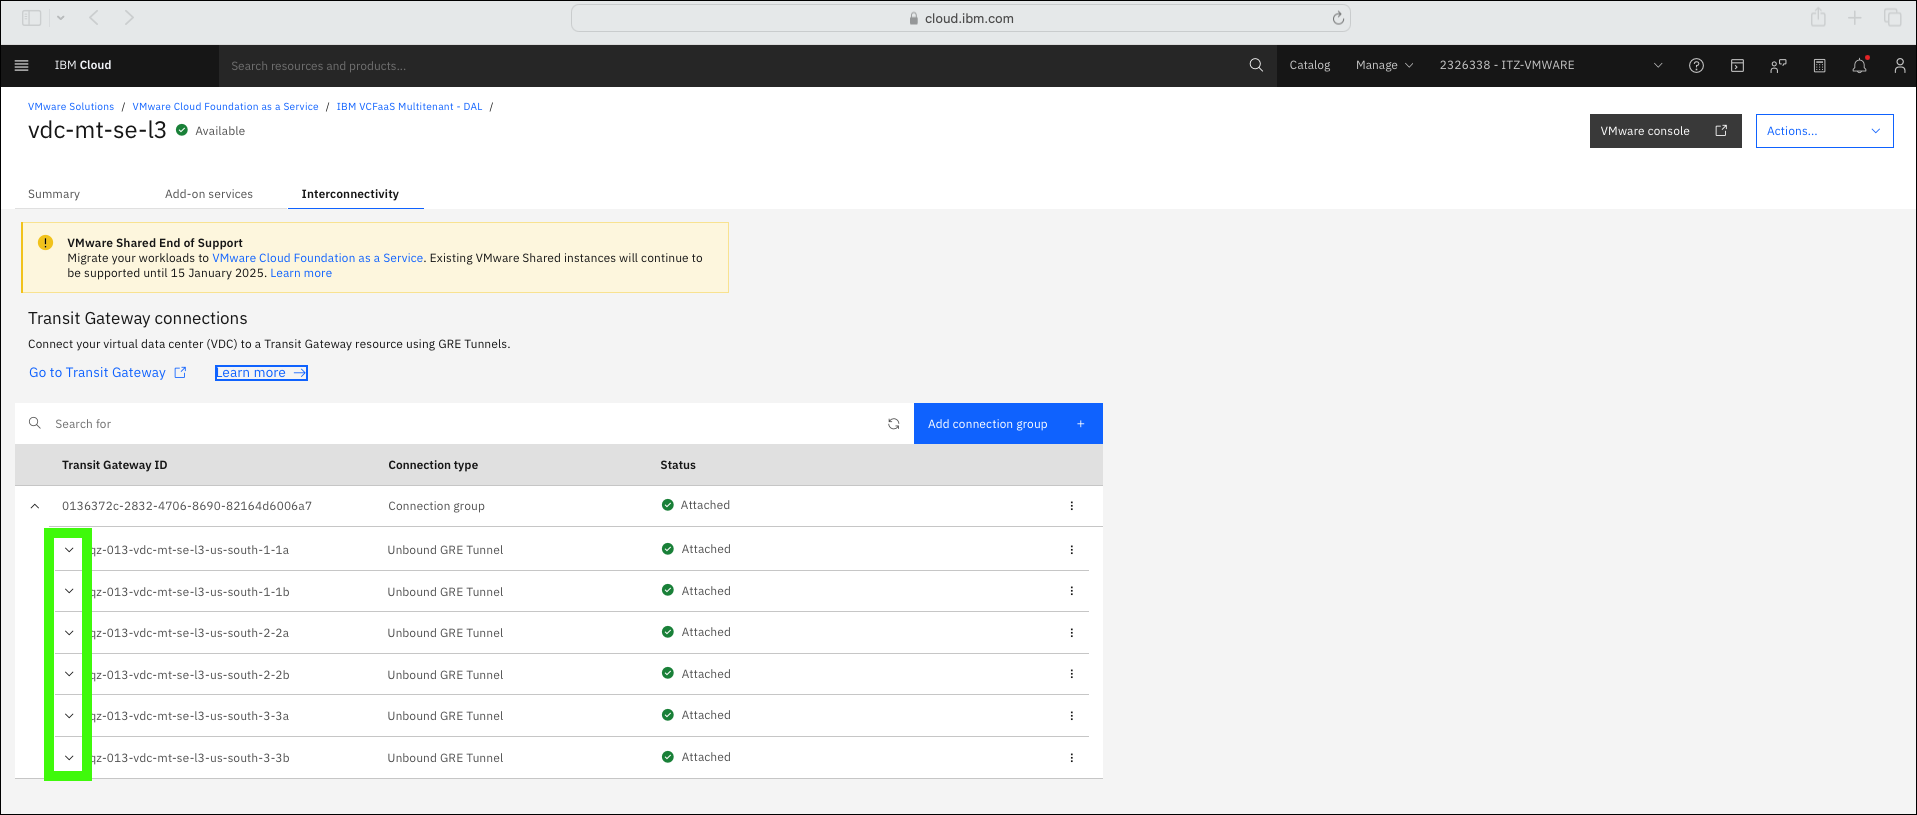Open Go to Transit Gateway link
Screen dimensions: 1917x815
point(107,373)
